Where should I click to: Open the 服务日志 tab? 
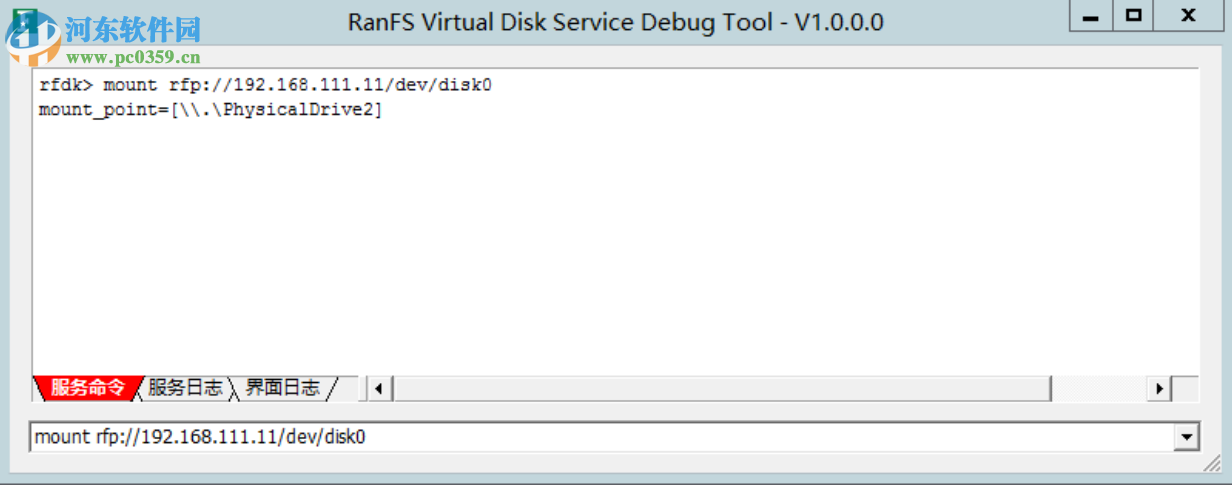coord(185,388)
